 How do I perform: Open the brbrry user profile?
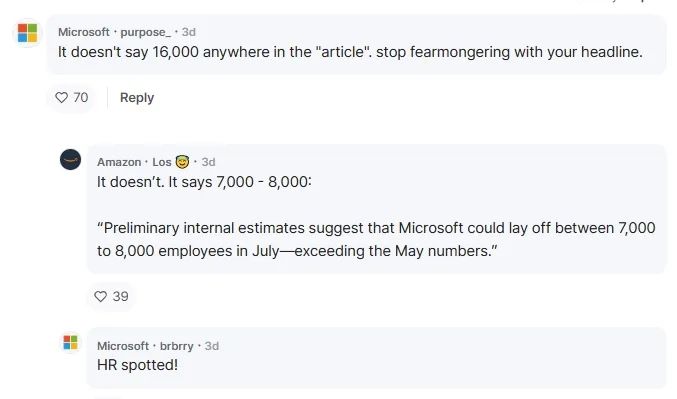tap(177, 346)
